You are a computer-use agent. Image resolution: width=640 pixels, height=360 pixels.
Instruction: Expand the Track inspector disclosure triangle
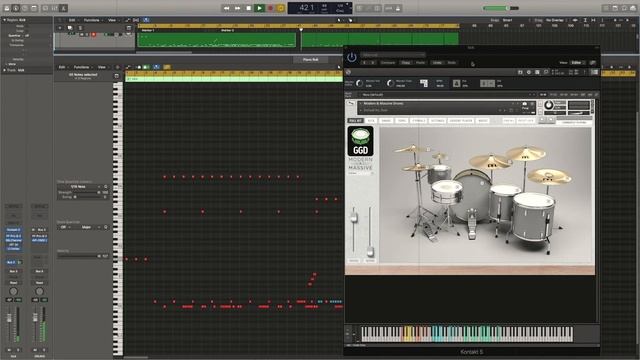pyautogui.click(x=4, y=70)
